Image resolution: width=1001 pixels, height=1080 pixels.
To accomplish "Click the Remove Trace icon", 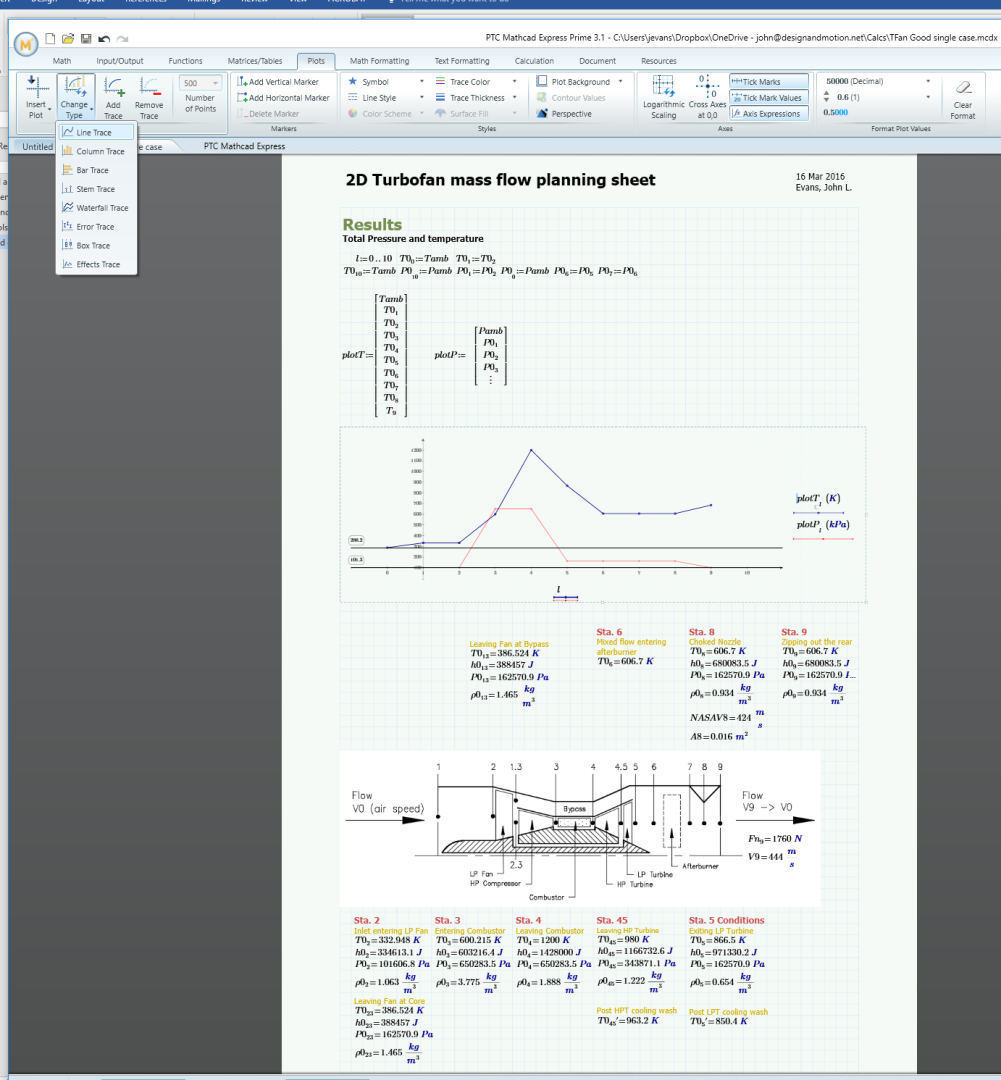I will (x=149, y=87).
